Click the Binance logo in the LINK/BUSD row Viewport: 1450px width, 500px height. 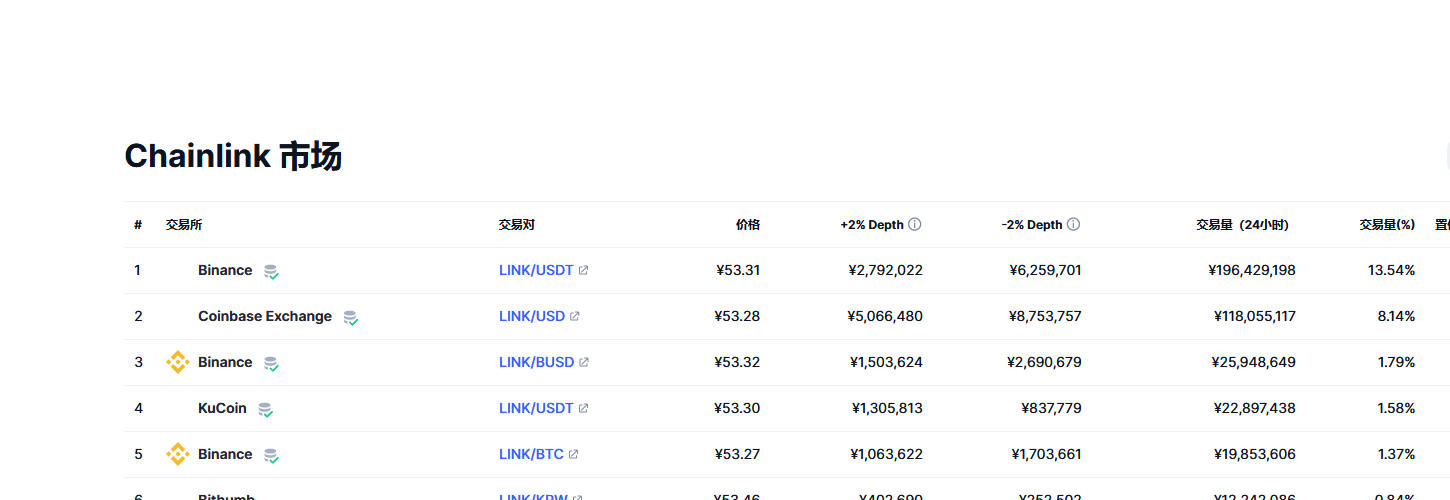(178, 362)
